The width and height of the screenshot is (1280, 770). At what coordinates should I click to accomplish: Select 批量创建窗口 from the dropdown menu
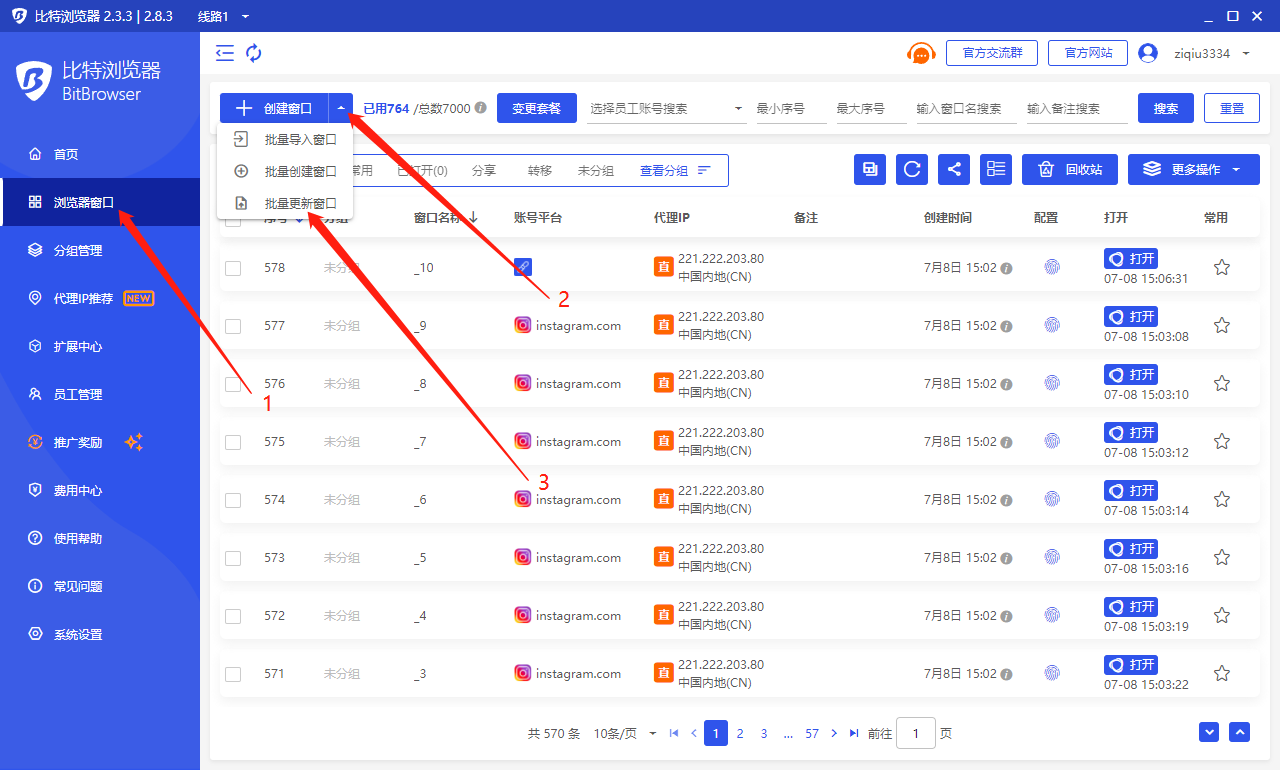click(300, 171)
